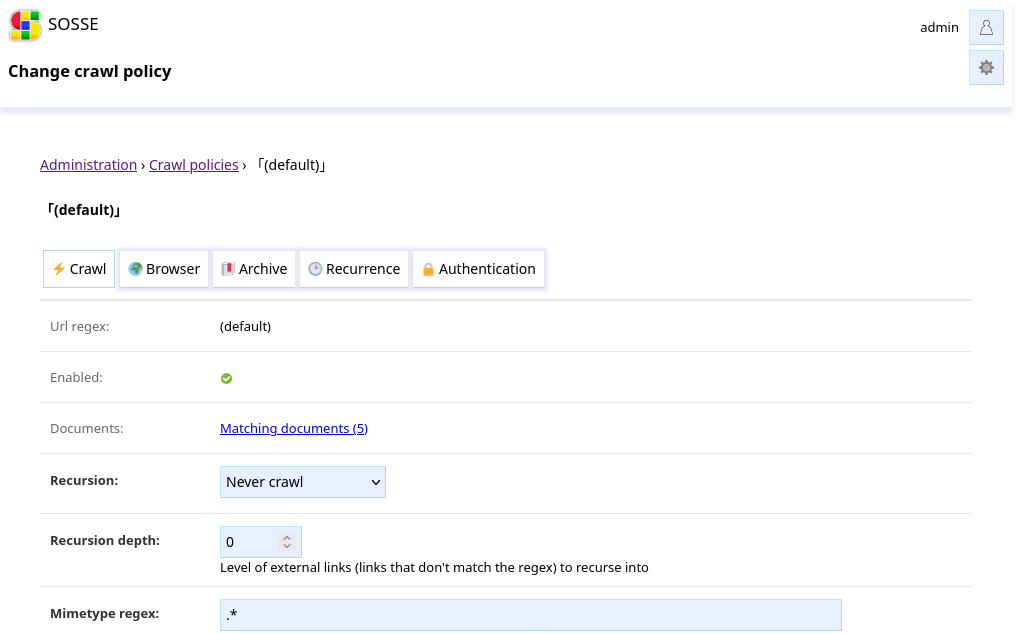Click the Enabled label
1024x634 pixels.
(x=76, y=377)
